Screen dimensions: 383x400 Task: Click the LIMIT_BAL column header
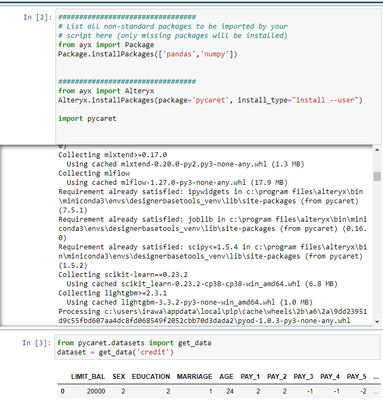pyautogui.click(x=88, y=377)
